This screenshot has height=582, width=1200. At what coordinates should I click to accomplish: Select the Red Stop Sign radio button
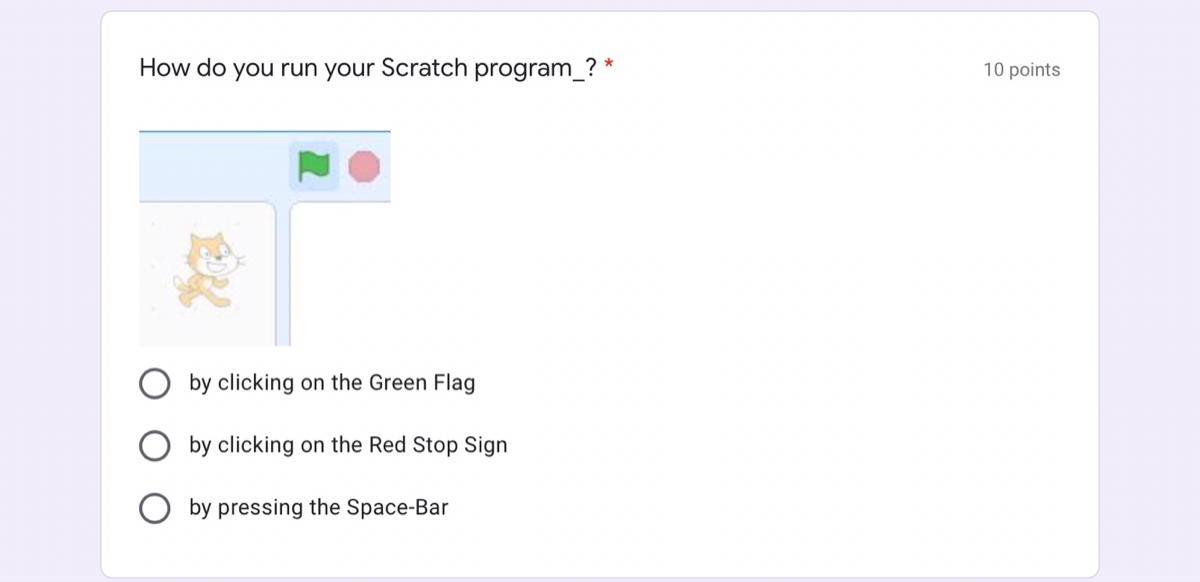154,445
